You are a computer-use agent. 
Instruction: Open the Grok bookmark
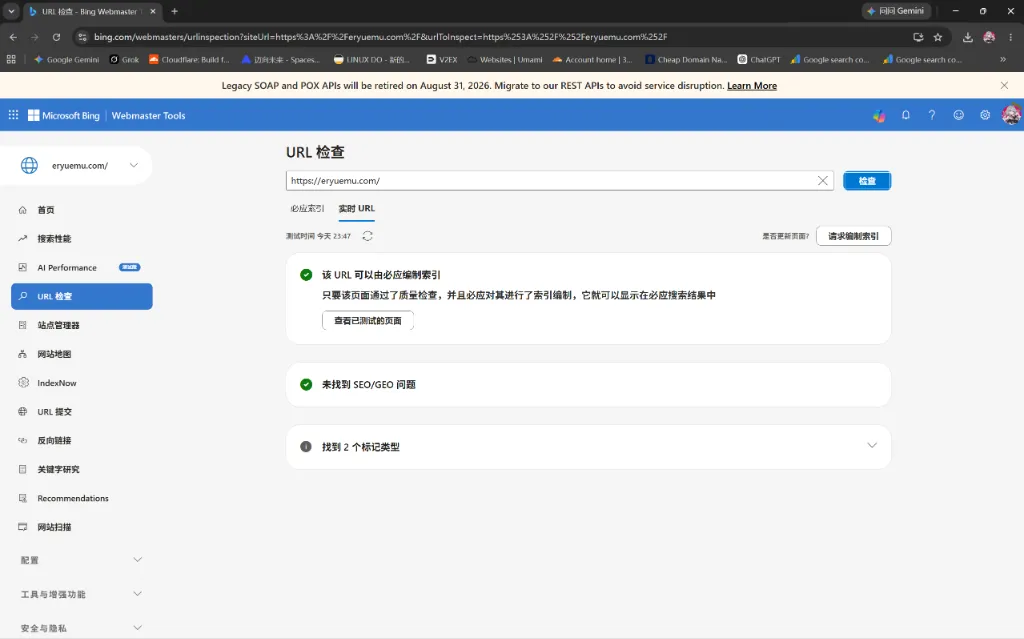(124, 59)
